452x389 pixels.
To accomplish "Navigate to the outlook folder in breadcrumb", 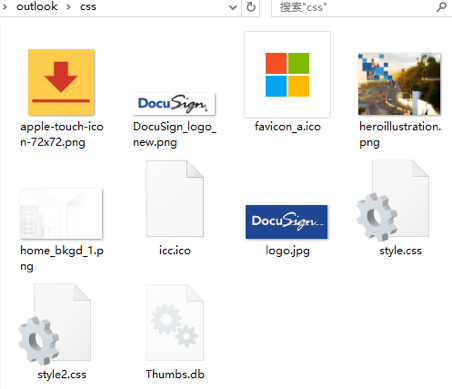I will (x=37, y=6).
